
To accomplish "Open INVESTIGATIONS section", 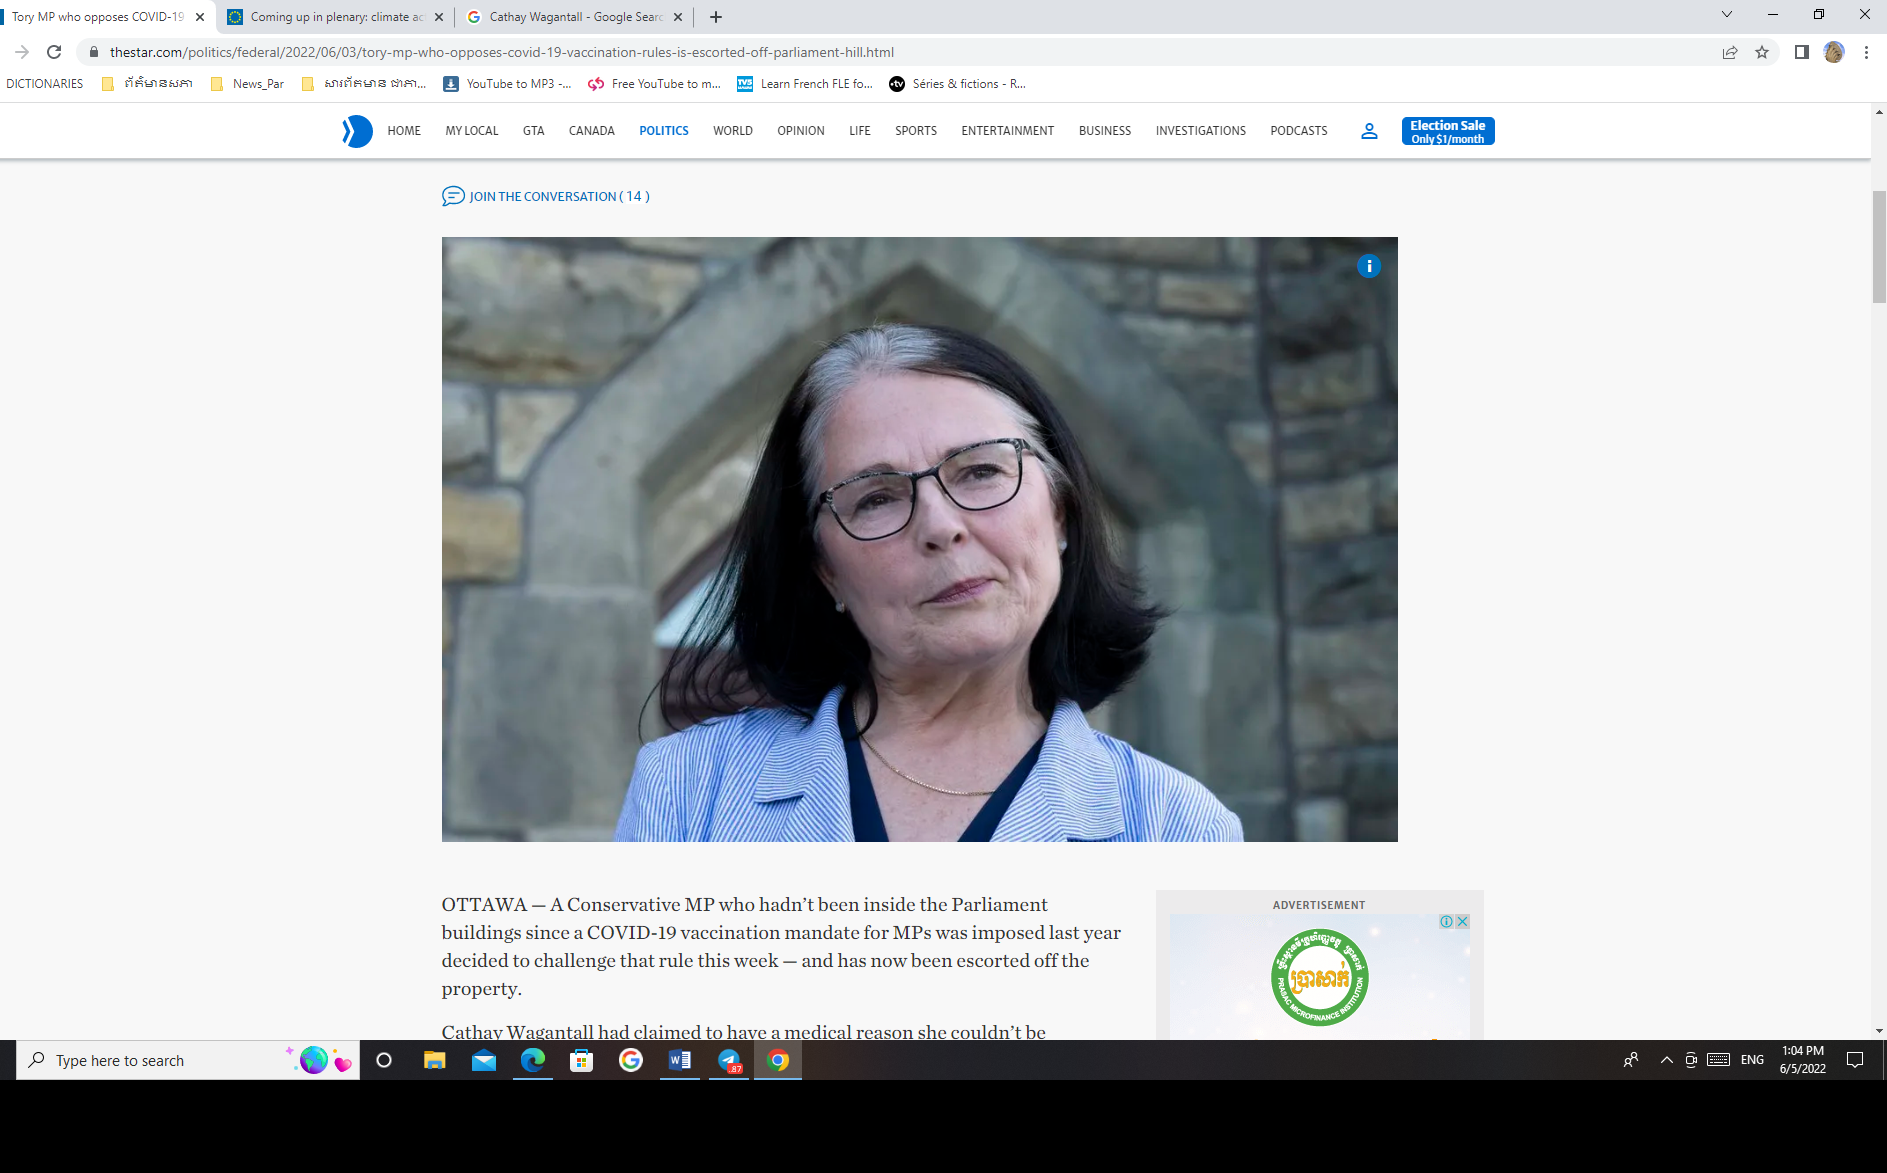I will 1201,131.
